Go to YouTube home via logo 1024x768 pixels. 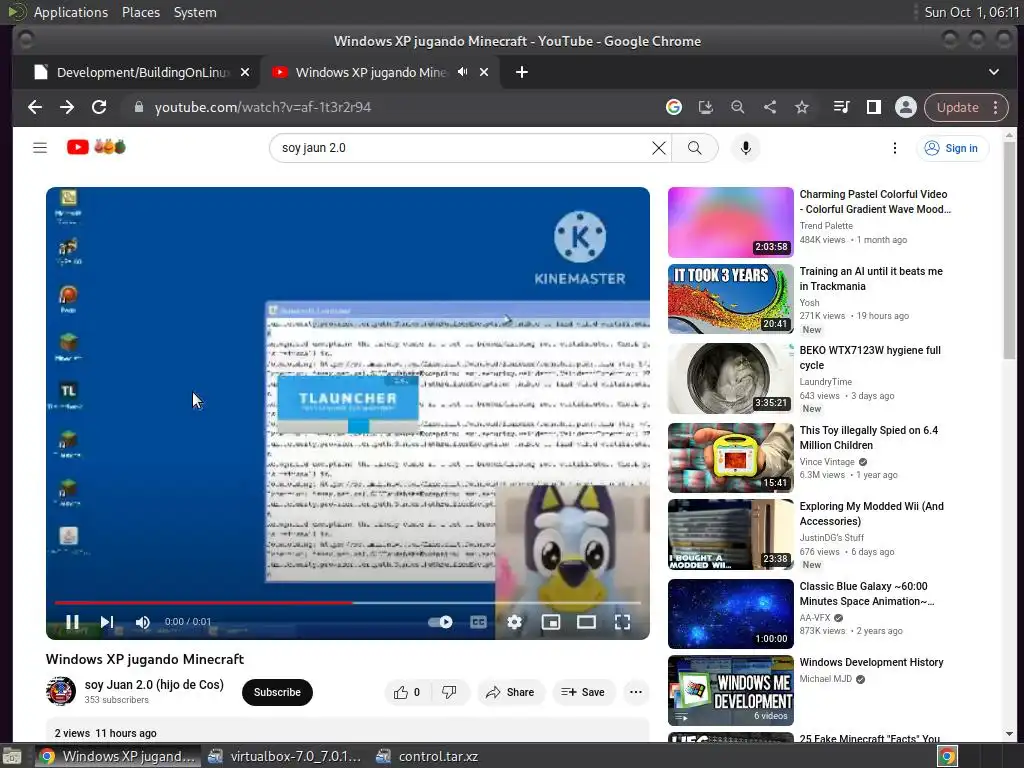[x=96, y=147]
